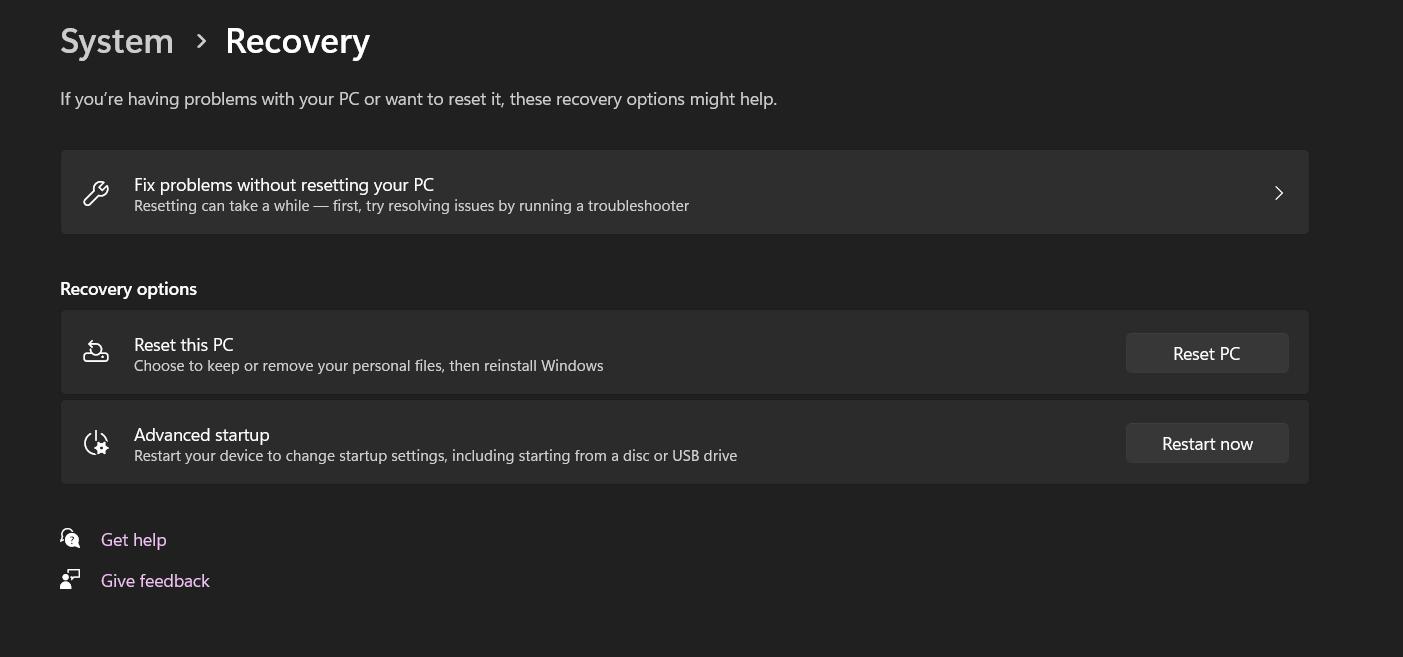Viewport: 1403px width, 657px height.
Task: Click the Restart now button
Action: point(1207,443)
